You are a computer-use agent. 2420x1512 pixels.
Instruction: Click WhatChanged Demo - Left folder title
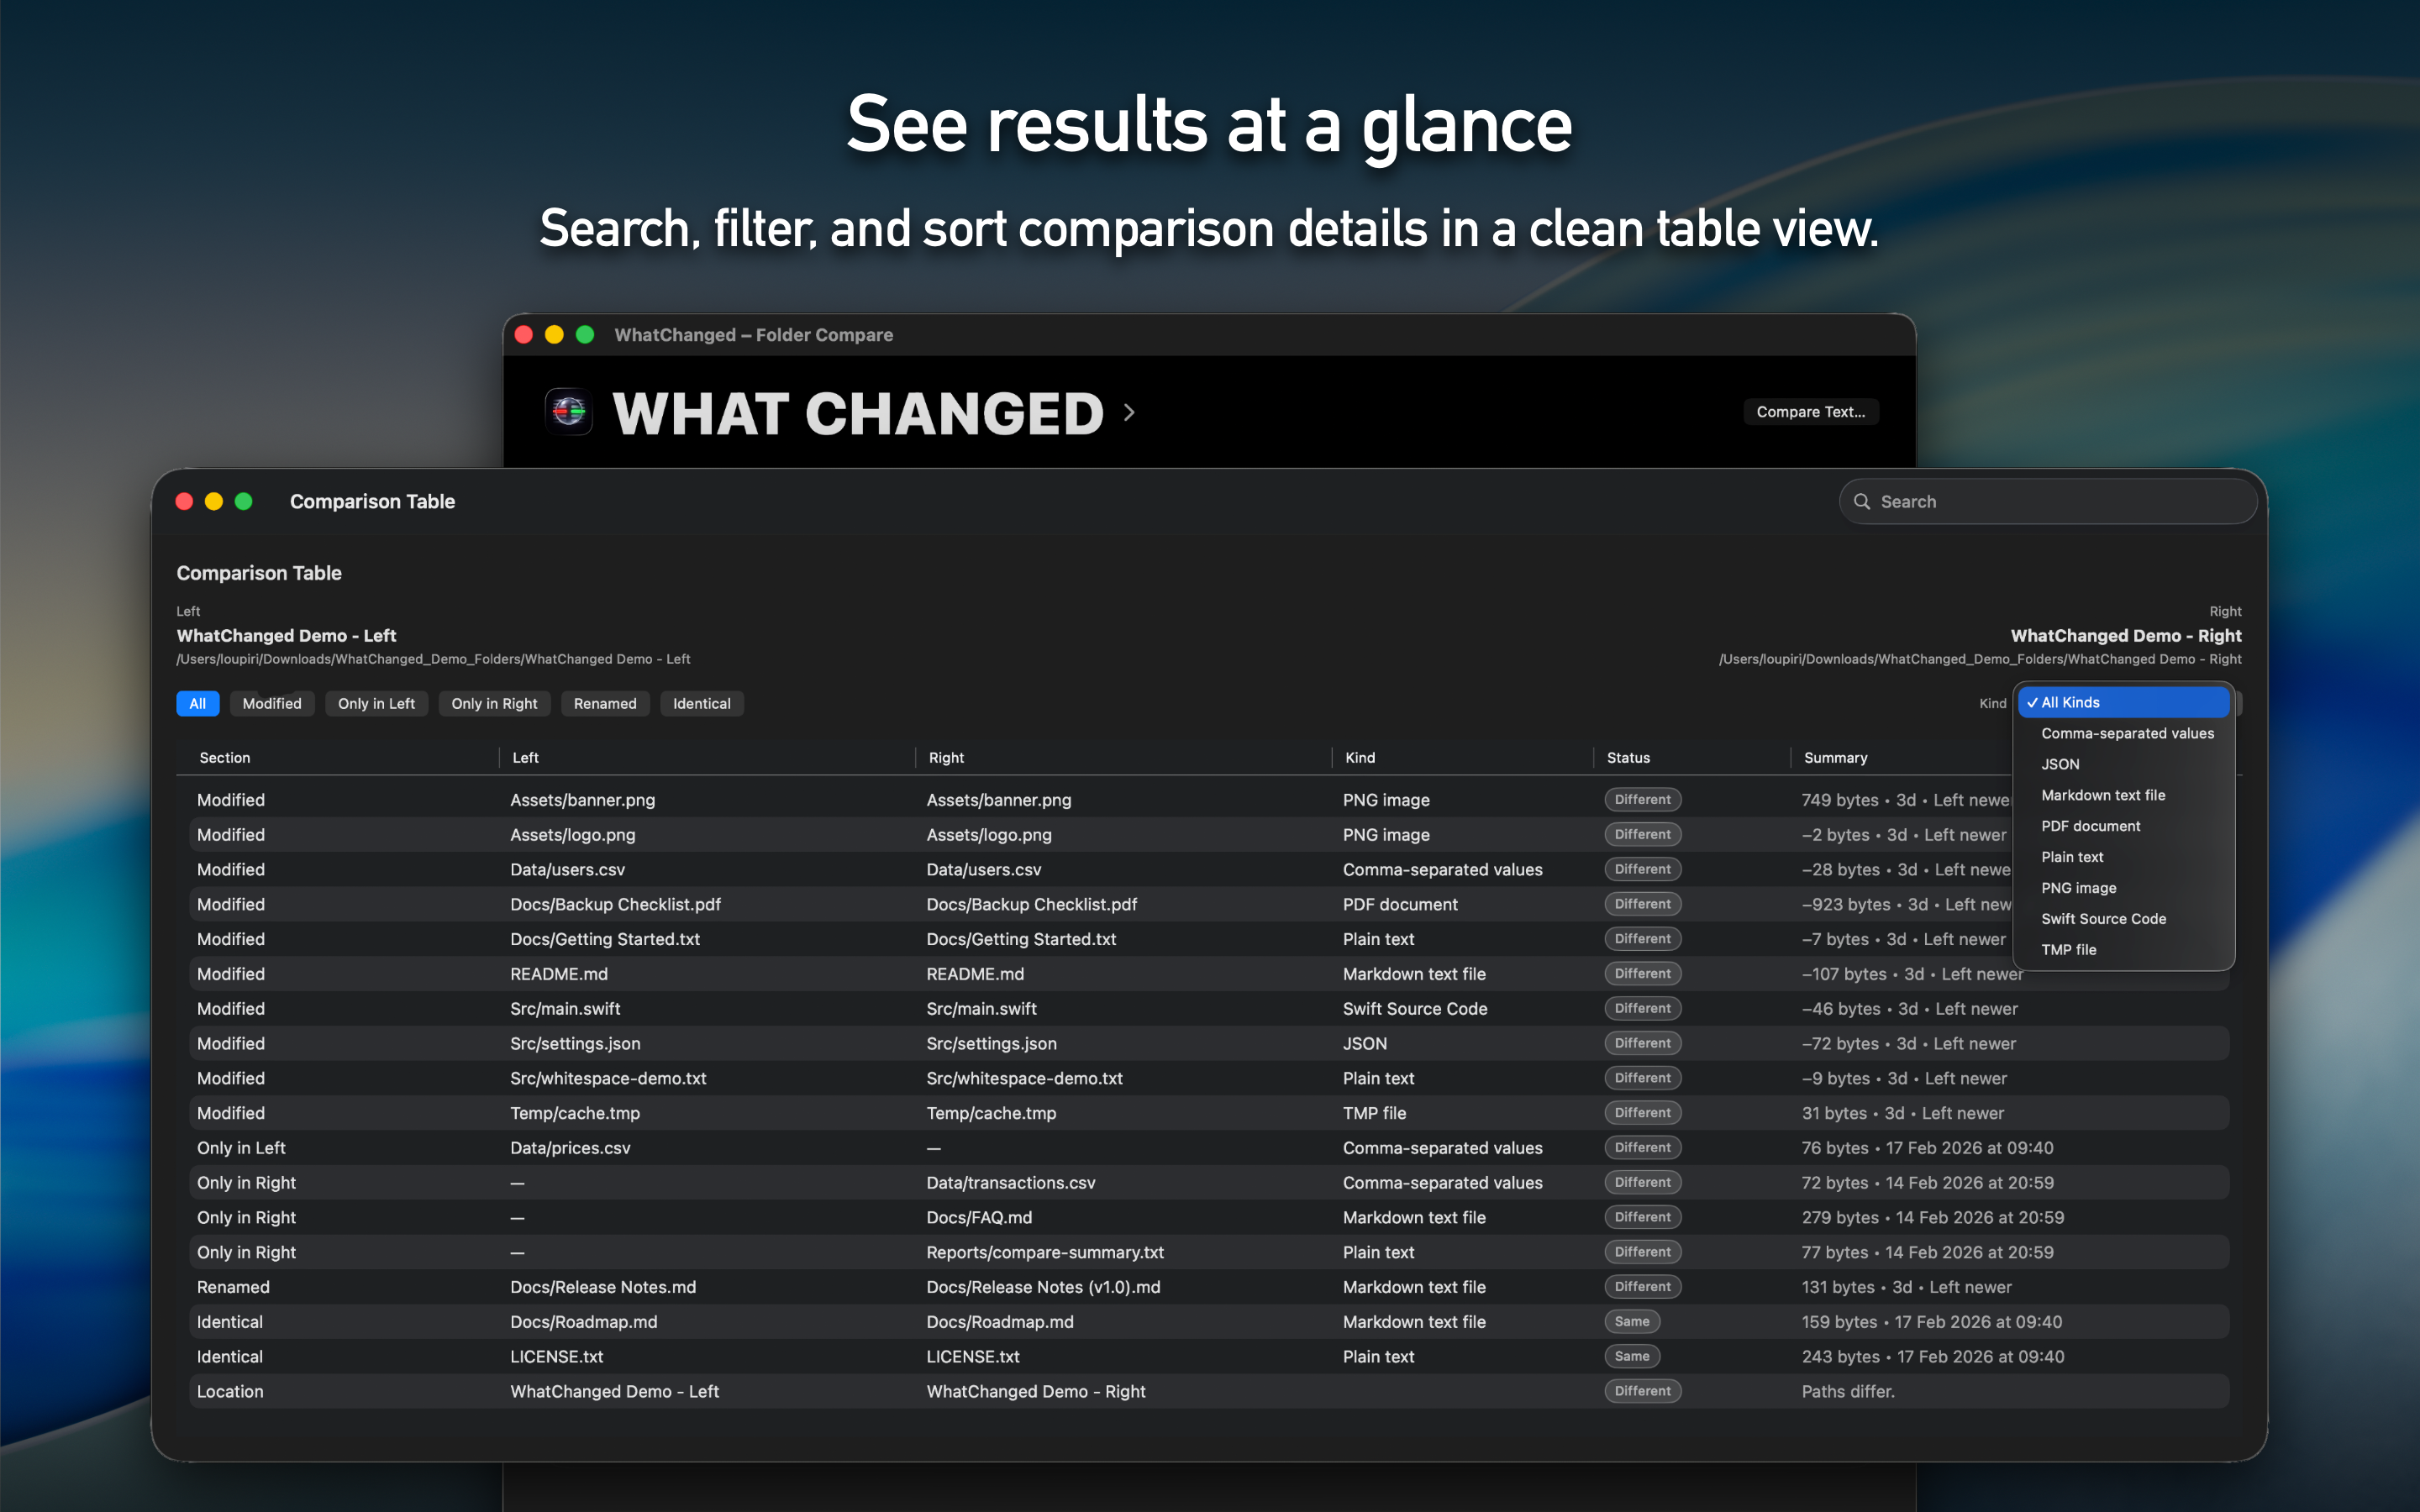coord(286,635)
